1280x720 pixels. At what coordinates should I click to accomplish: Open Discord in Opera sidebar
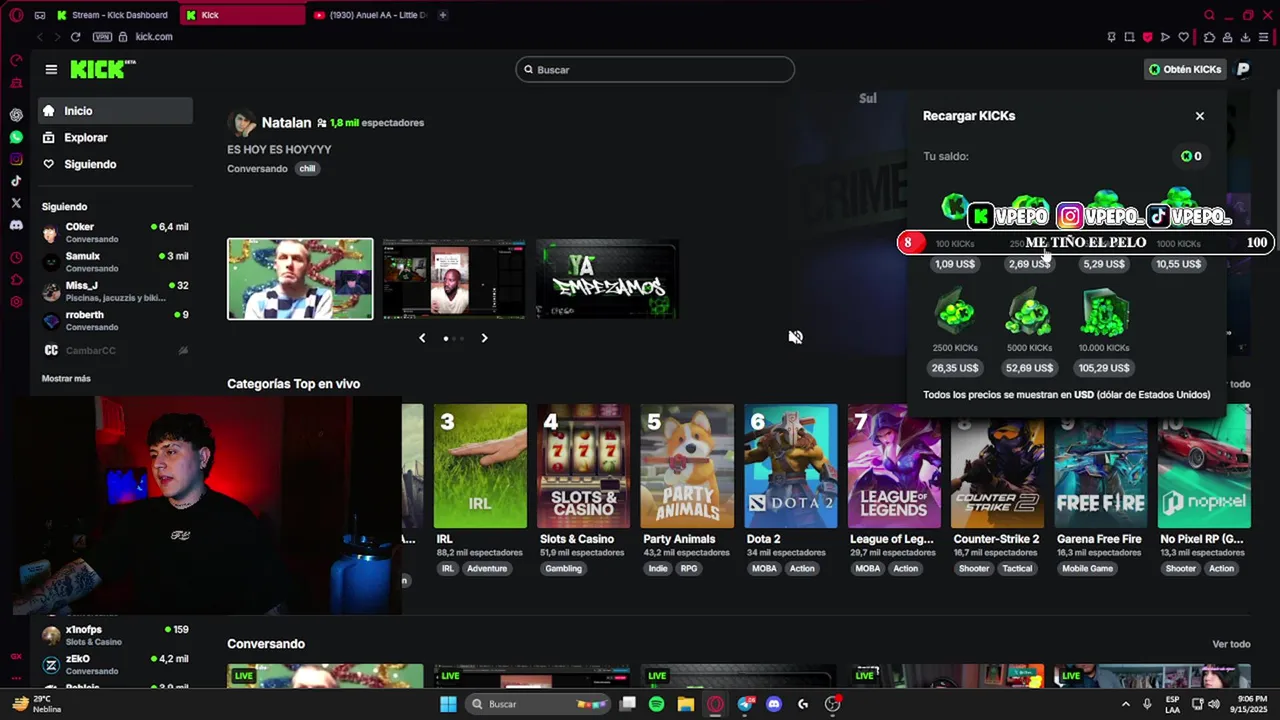coord(16,225)
